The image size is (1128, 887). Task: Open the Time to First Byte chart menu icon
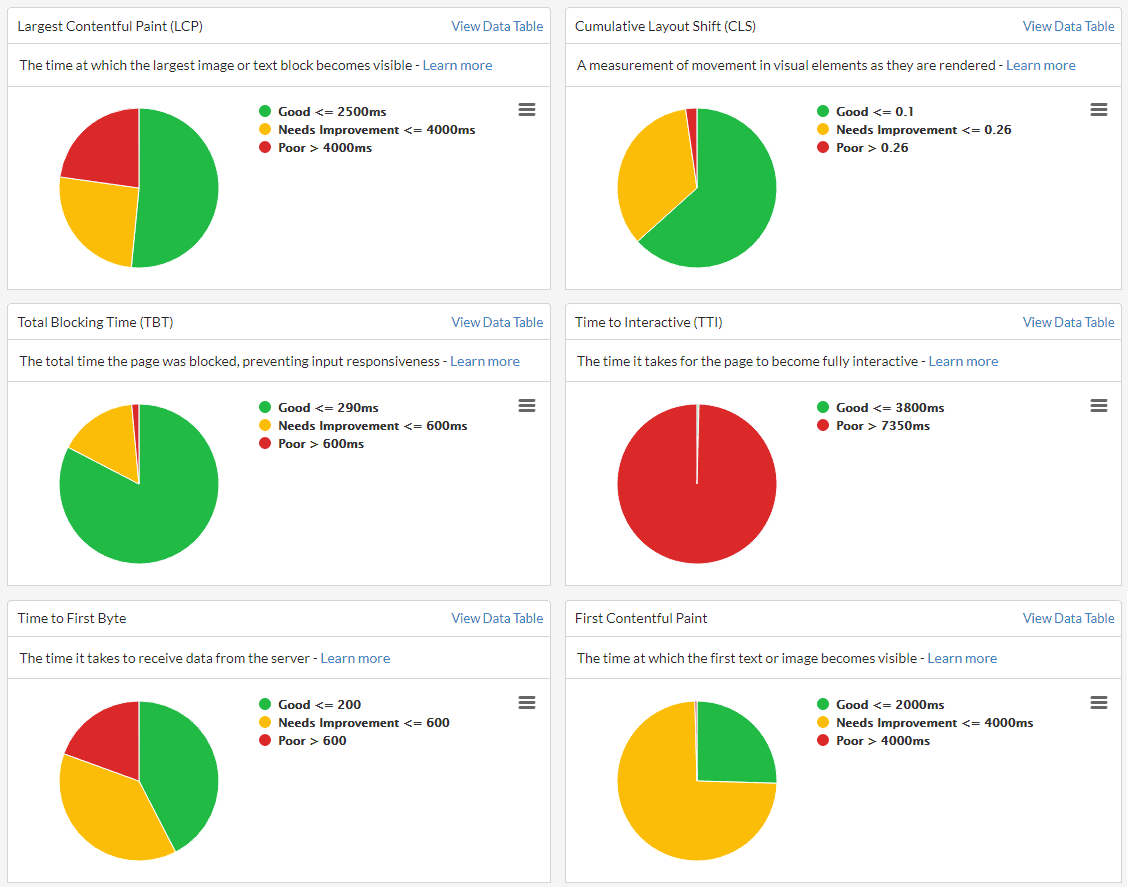[527, 703]
